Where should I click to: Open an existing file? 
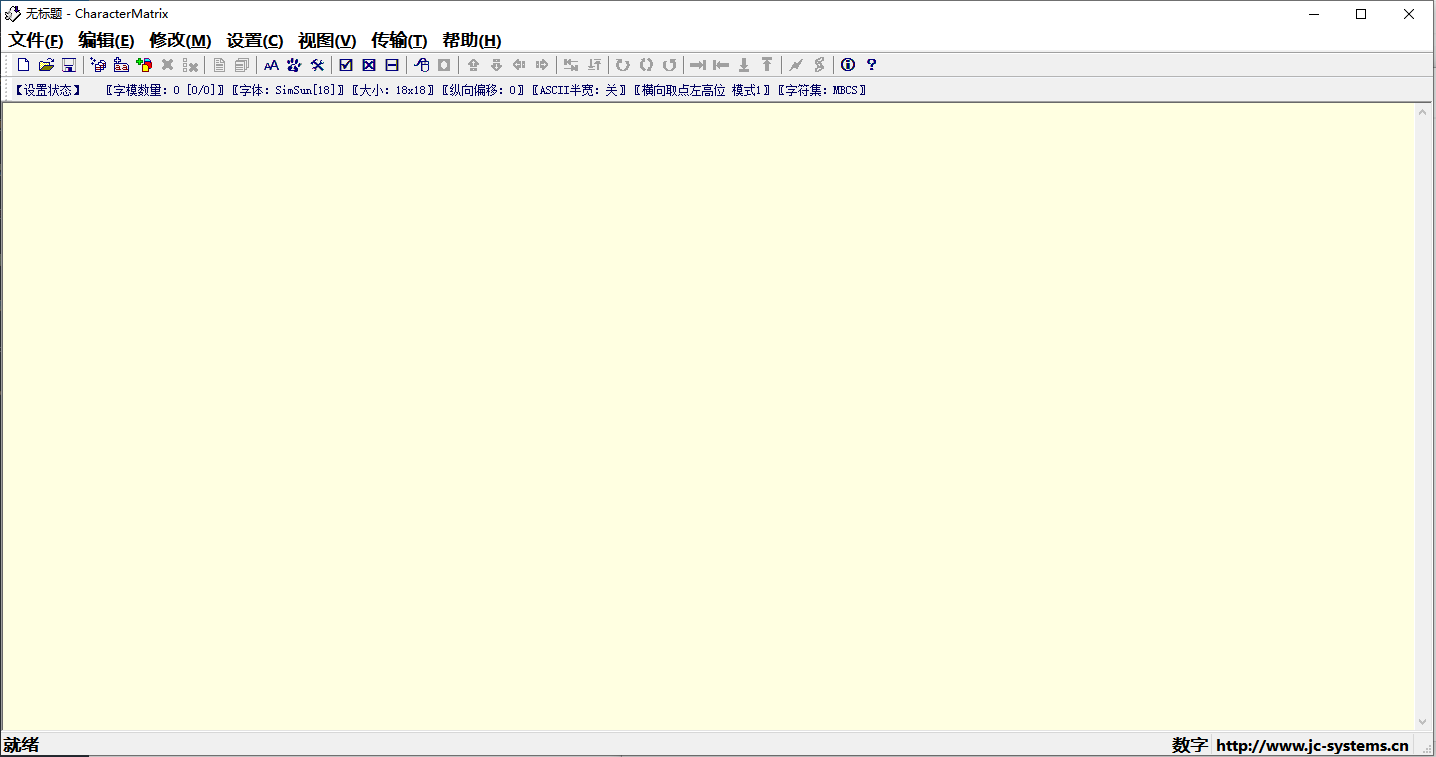[46, 64]
